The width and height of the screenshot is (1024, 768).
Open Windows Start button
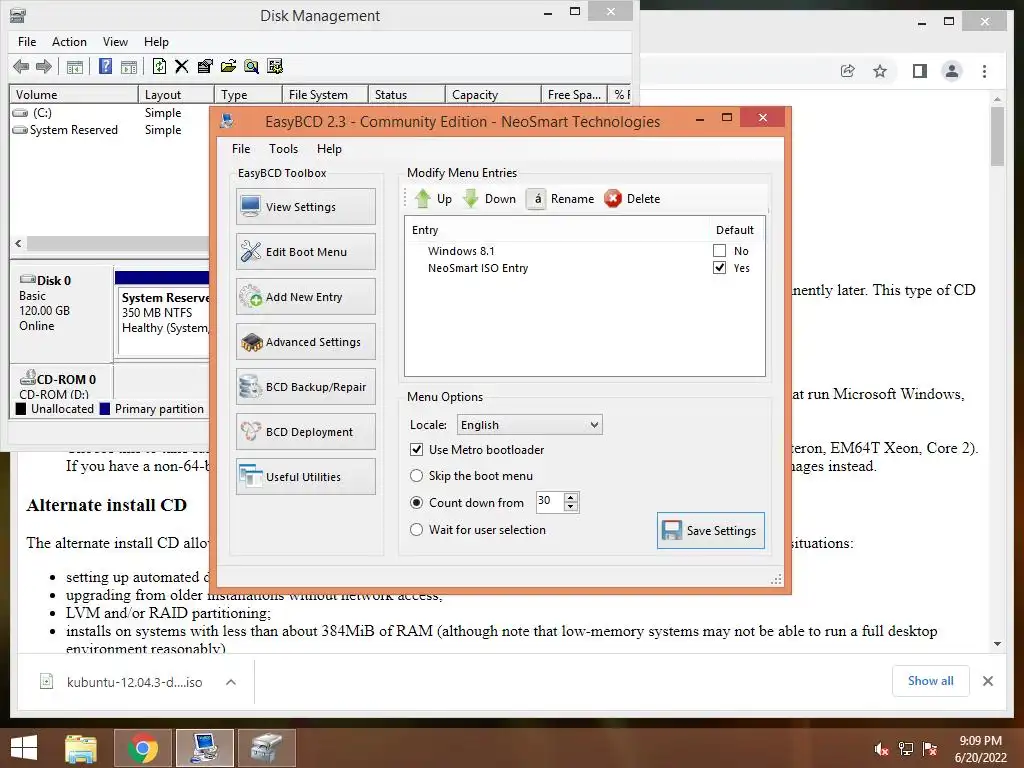point(24,748)
